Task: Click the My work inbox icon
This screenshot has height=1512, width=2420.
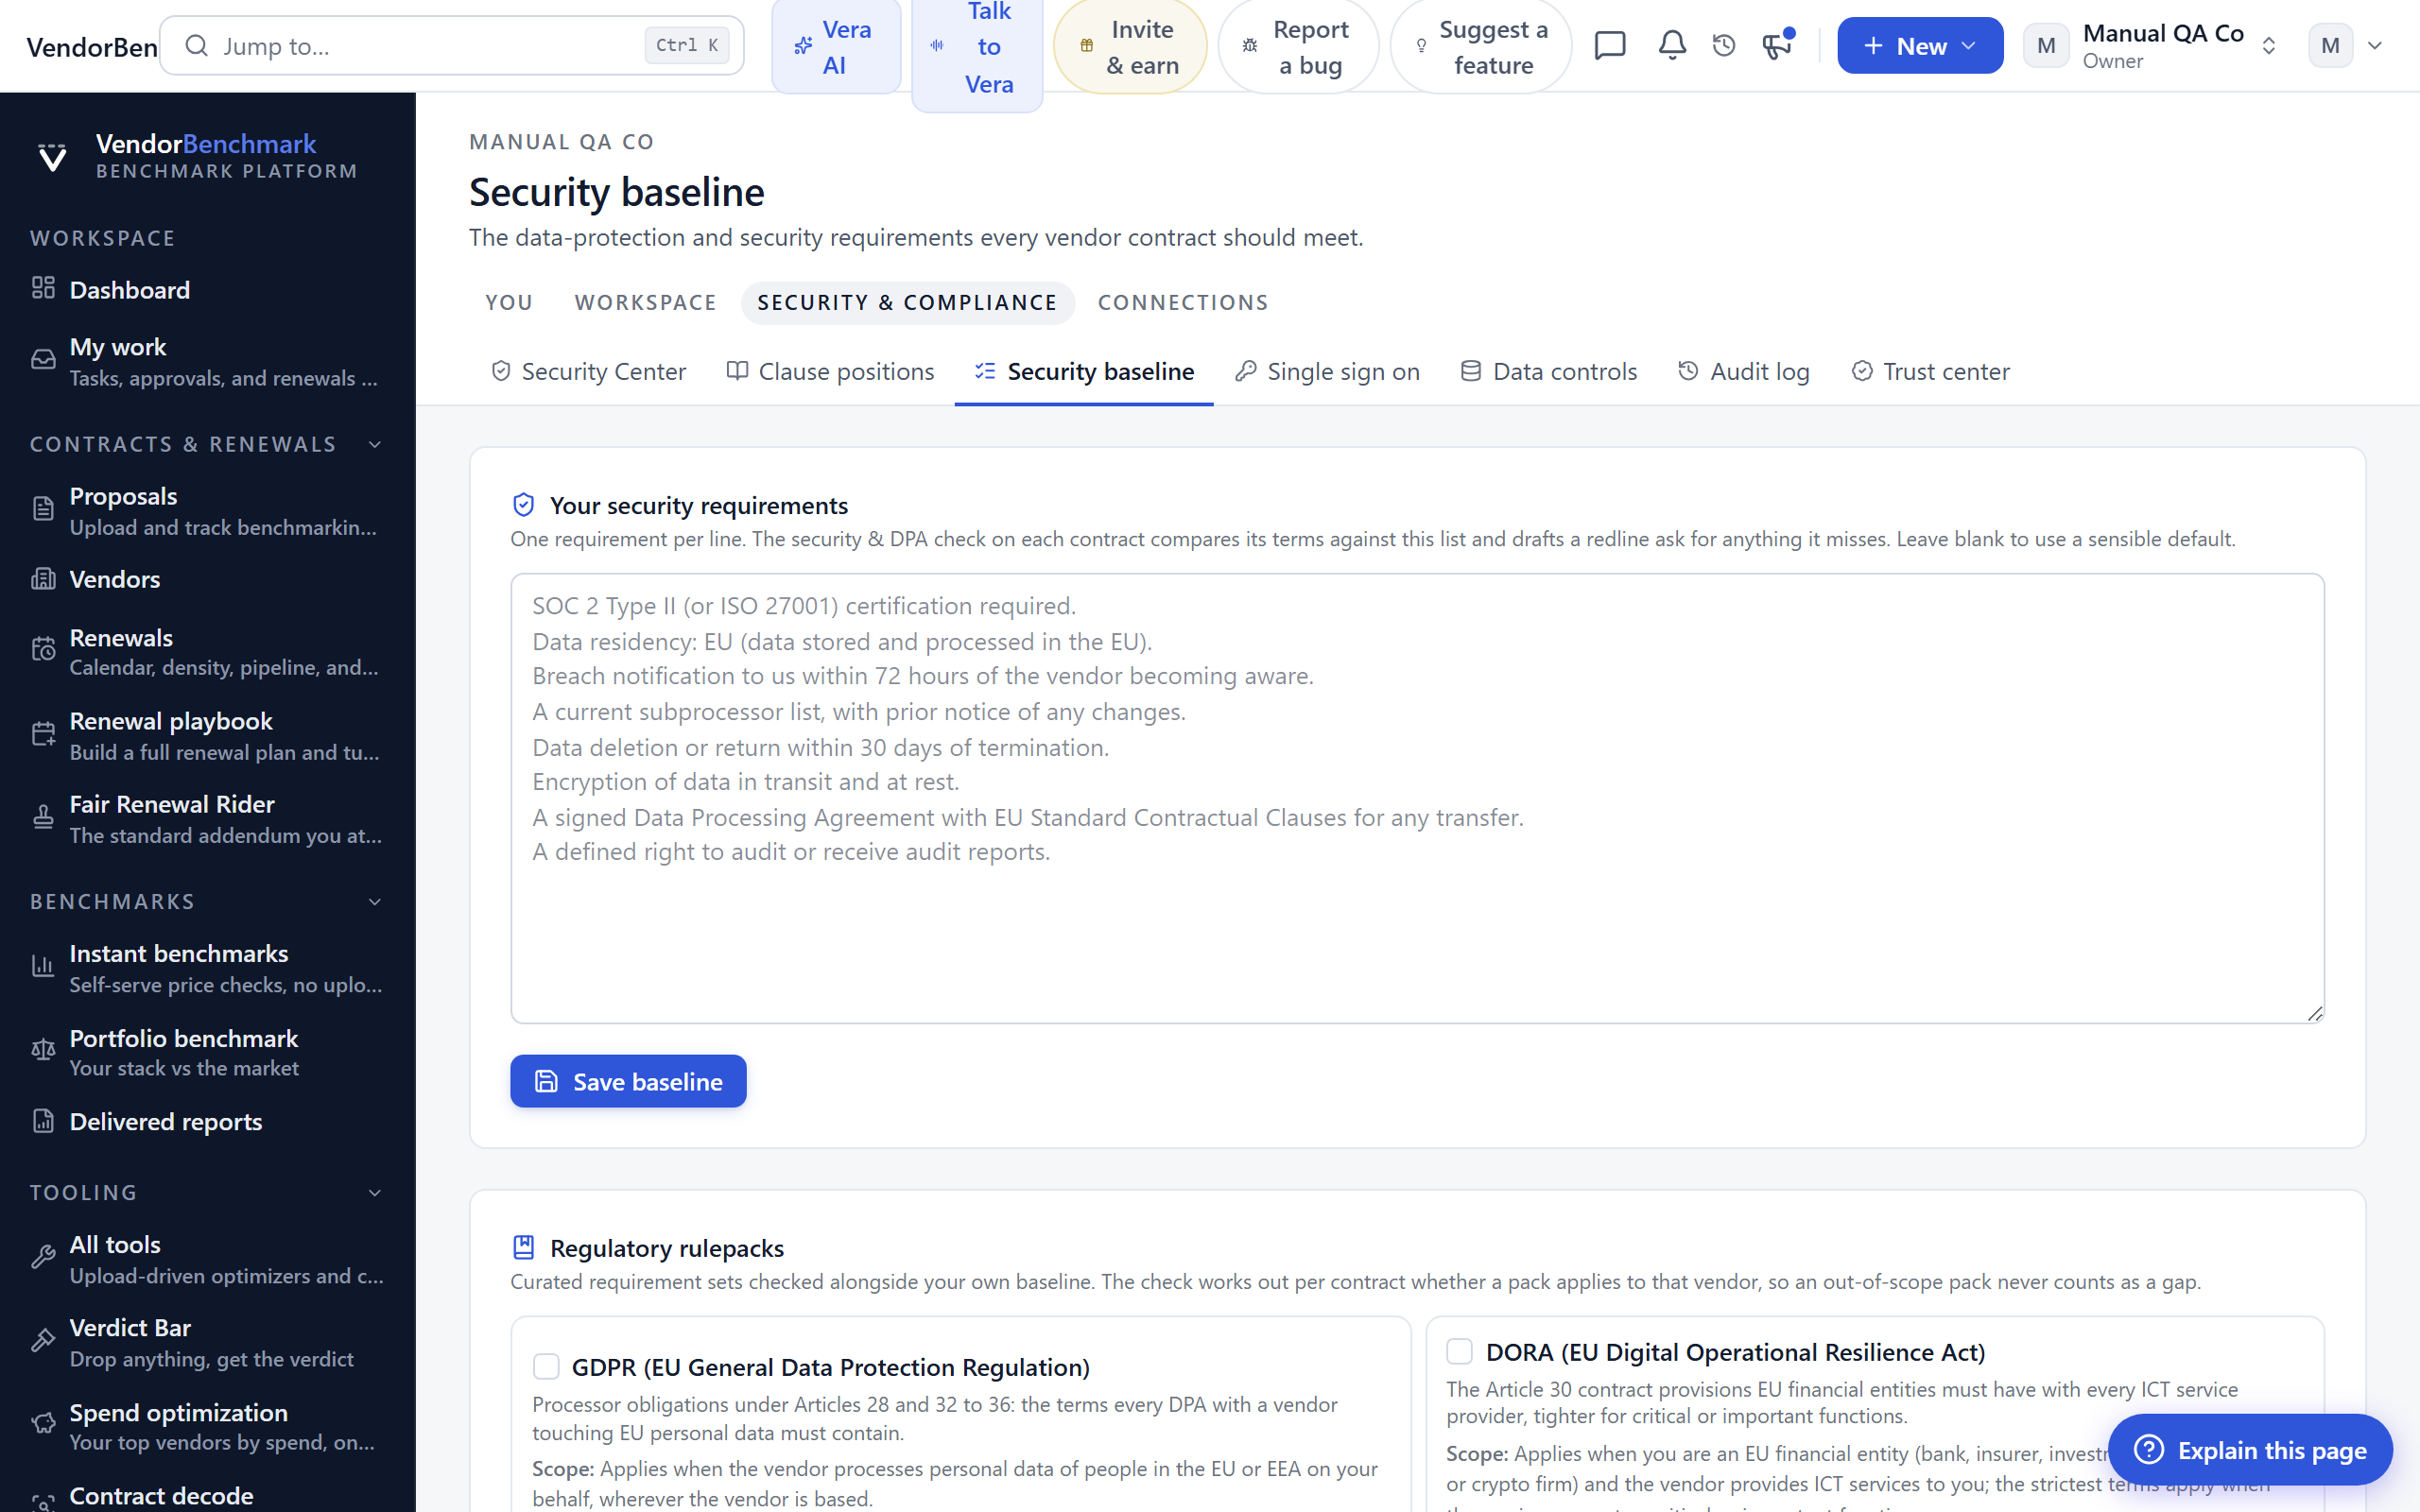Action: coord(43,360)
